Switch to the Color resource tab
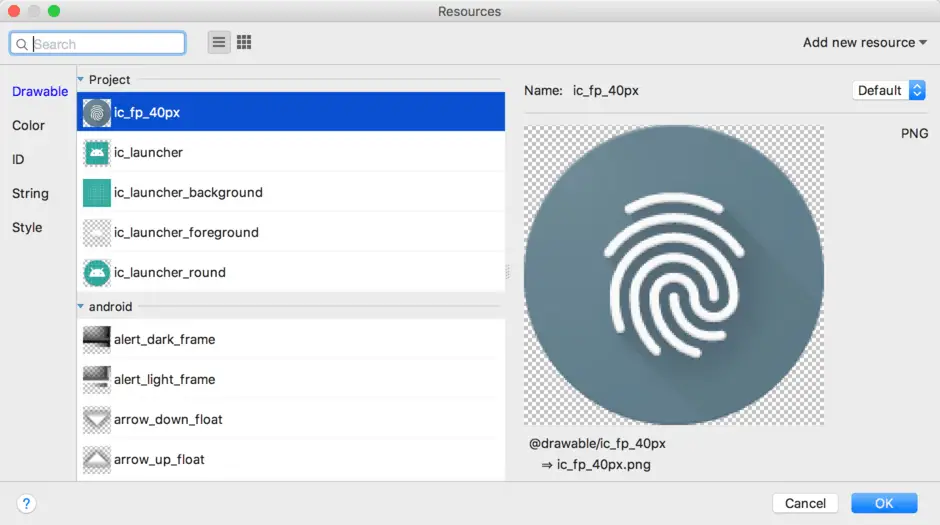This screenshot has width=940, height=525. [28, 125]
